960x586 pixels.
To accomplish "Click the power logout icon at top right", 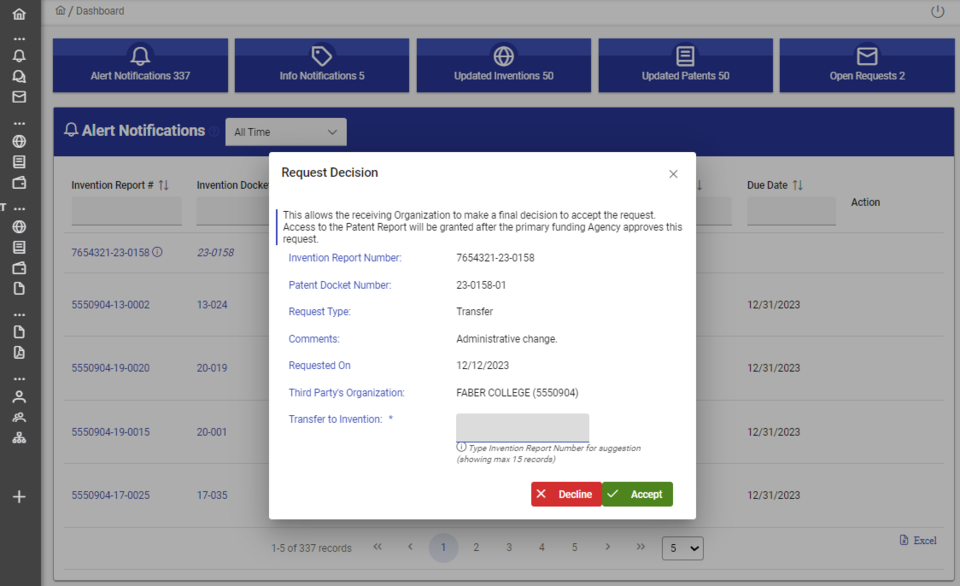I will pyautogui.click(x=937, y=10).
